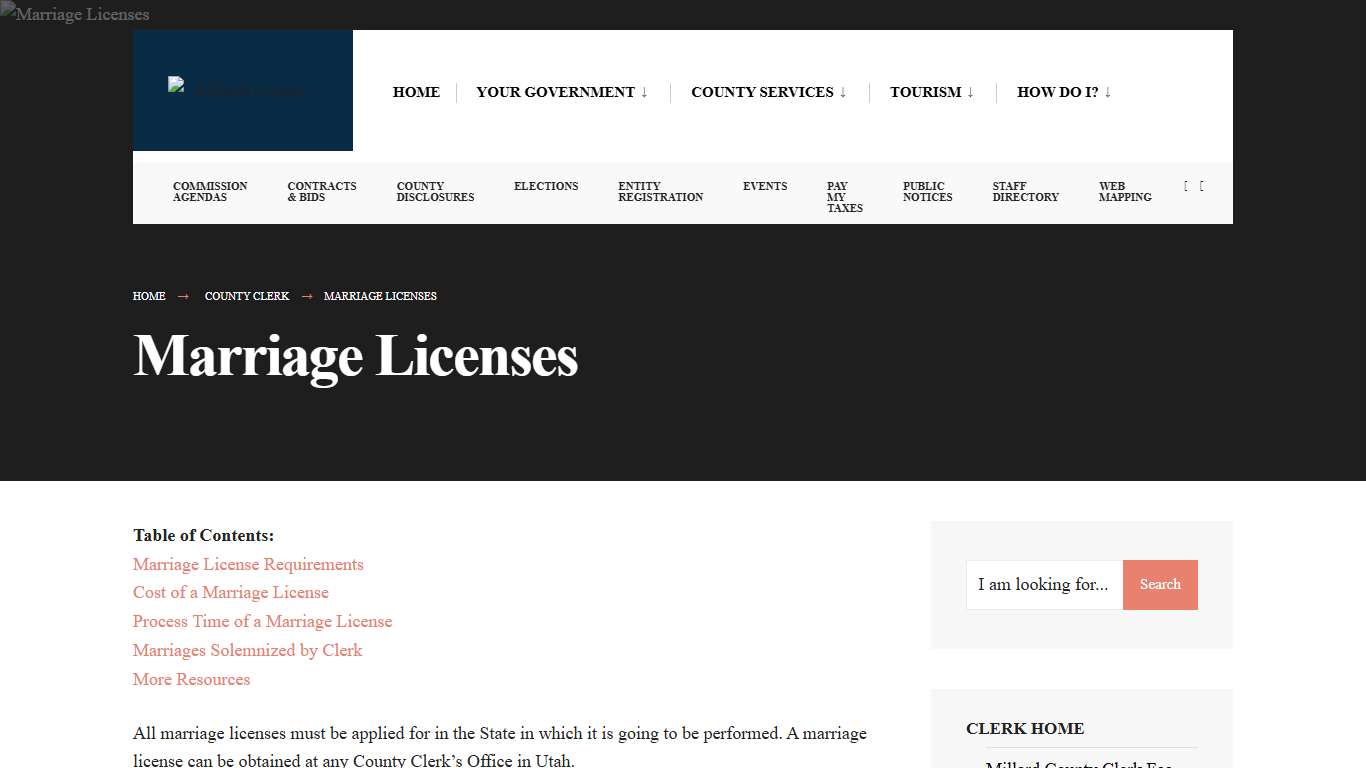Screen dimensions: 1366x768
Task: Open County Clerk from the breadcrumb trail
Action: 246,296
